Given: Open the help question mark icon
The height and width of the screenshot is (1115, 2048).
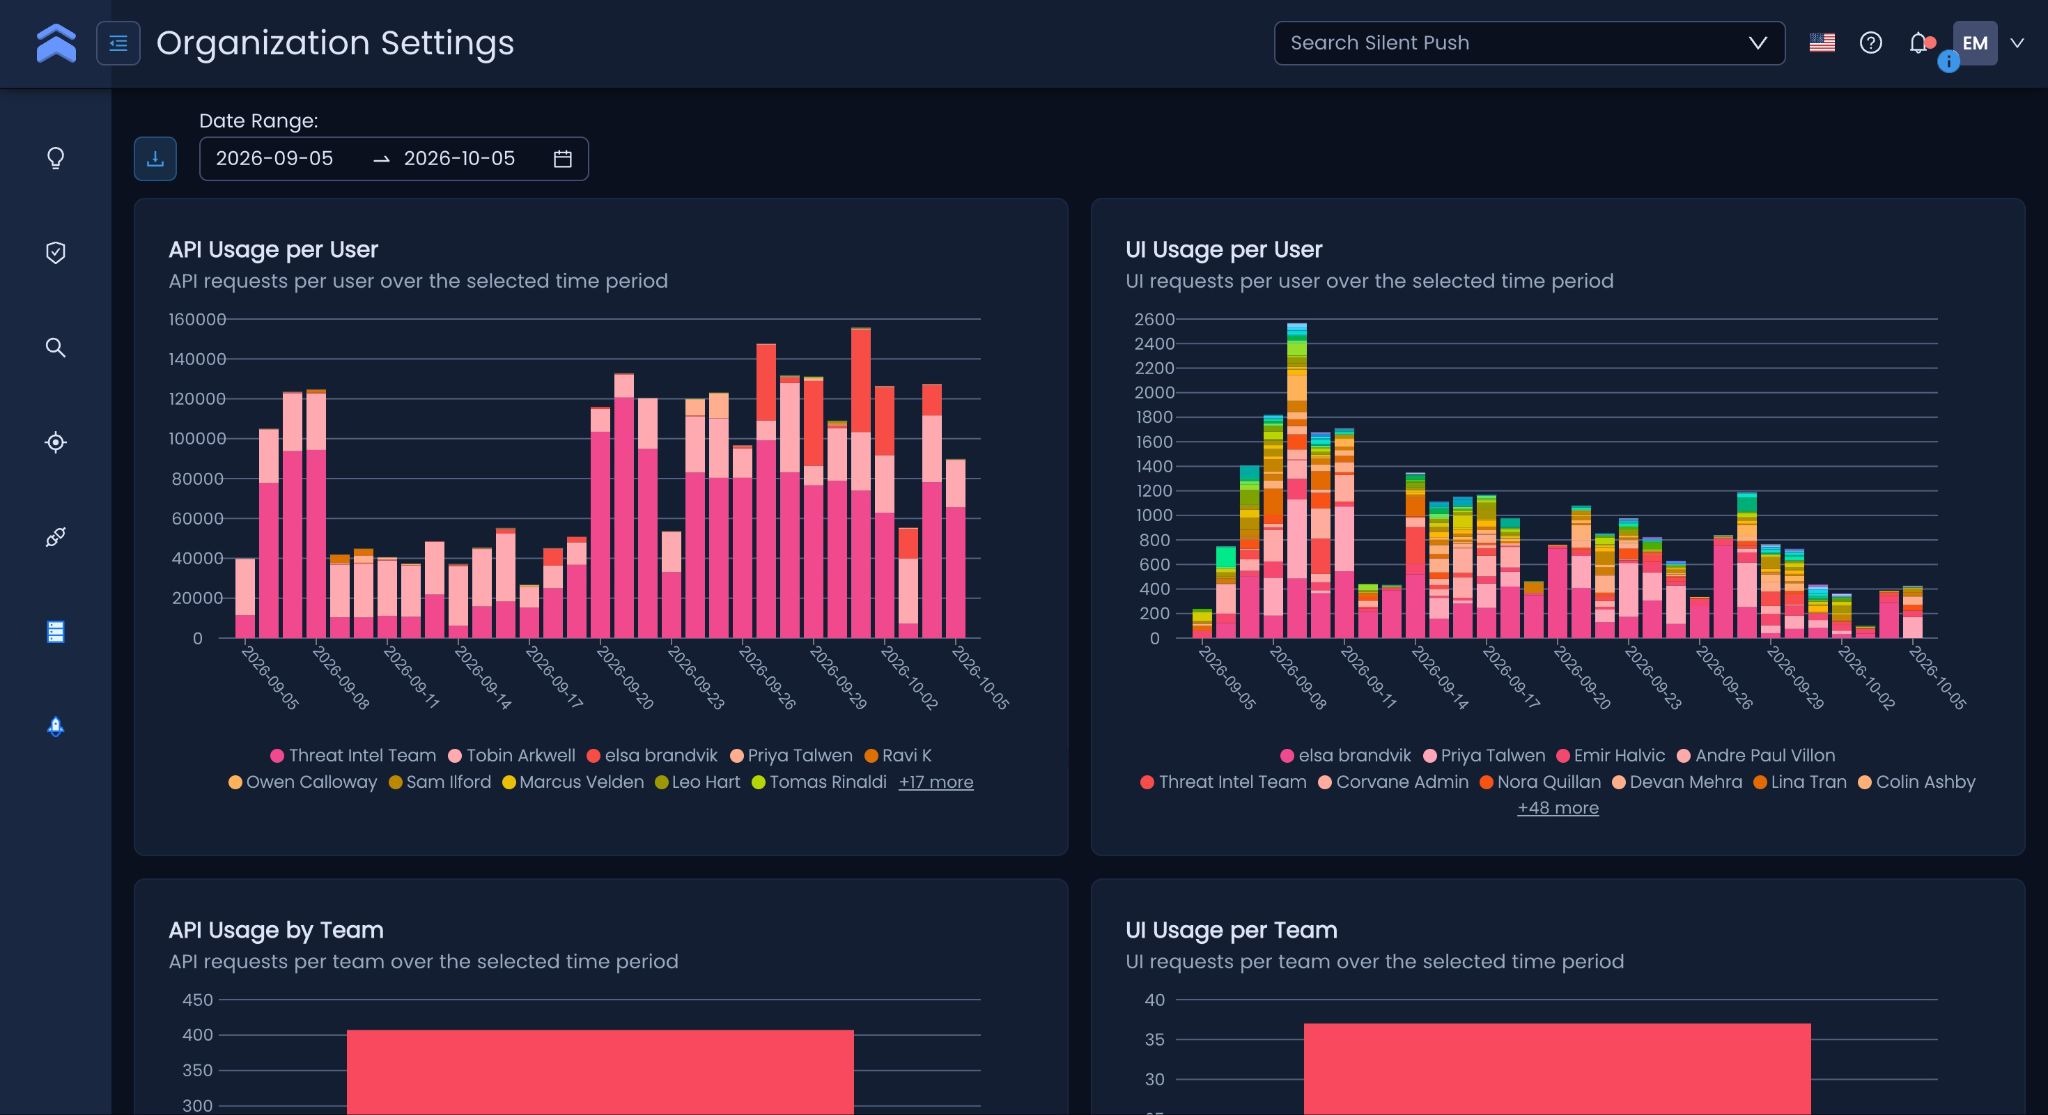Looking at the screenshot, I should pos(1871,43).
